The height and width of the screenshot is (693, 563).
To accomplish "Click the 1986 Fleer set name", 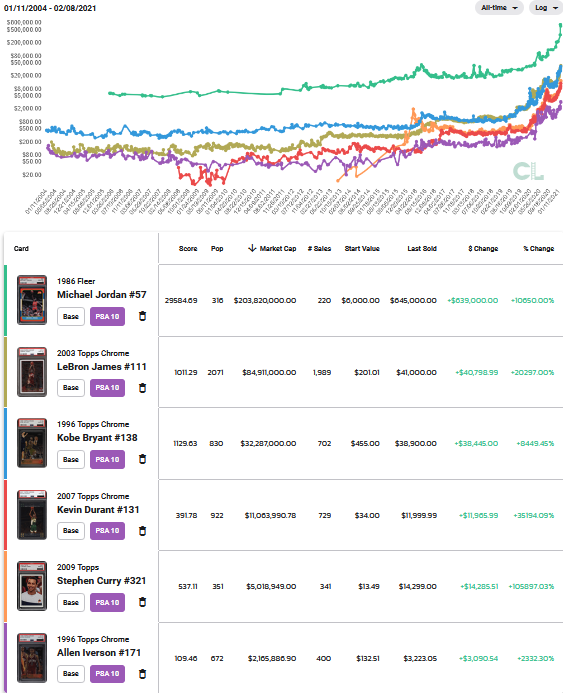I will click(76, 281).
